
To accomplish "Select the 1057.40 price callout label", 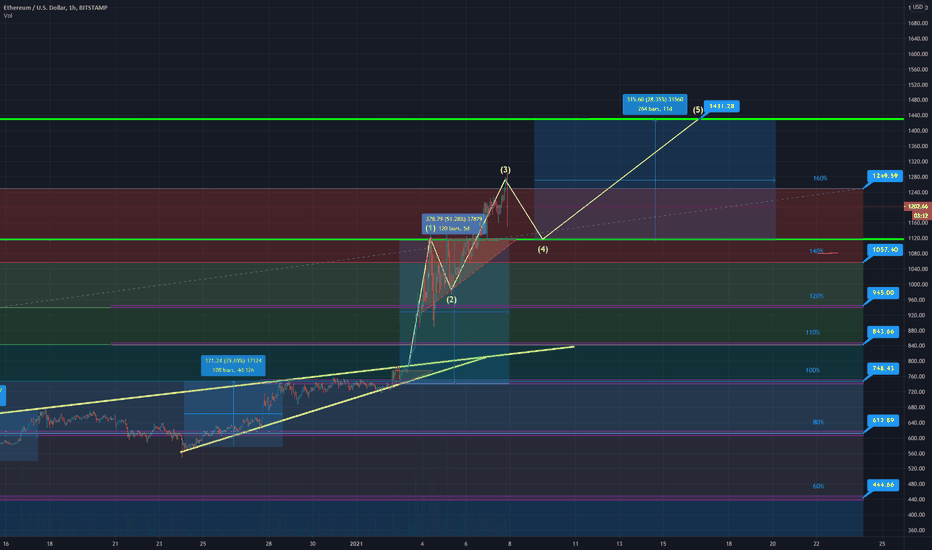I will 885,250.
